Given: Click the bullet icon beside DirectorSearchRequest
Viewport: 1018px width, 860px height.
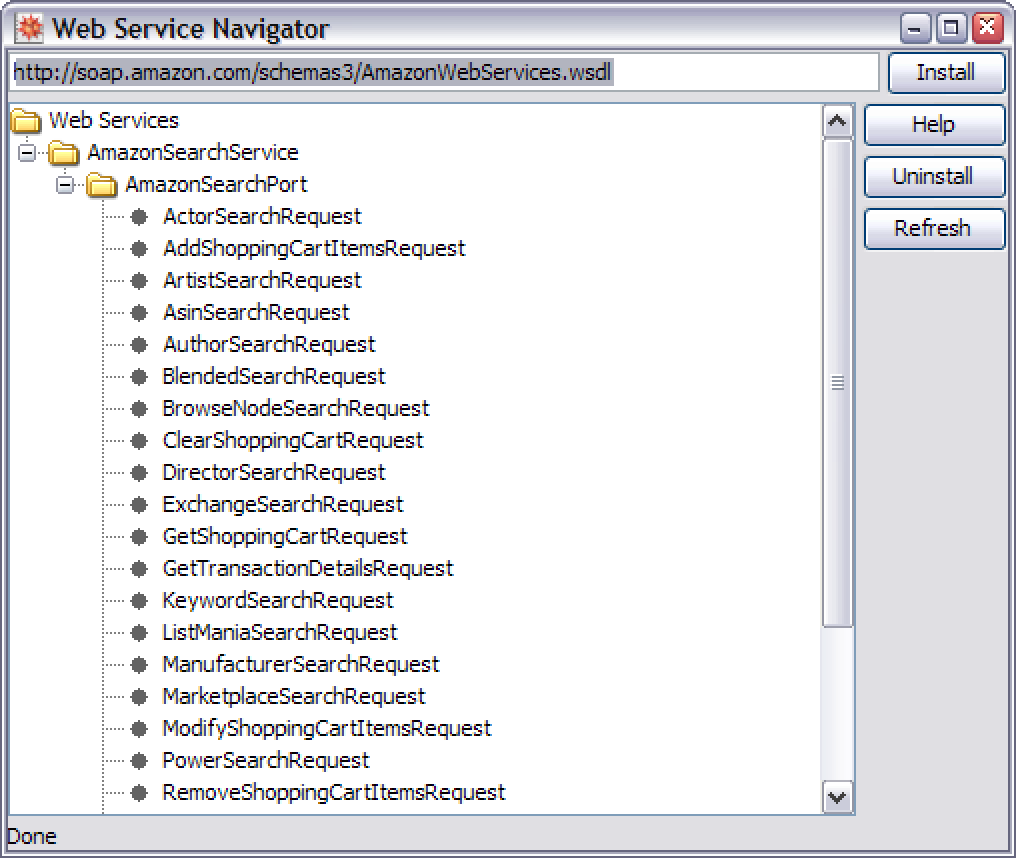Looking at the screenshot, I should pos(139,473).
